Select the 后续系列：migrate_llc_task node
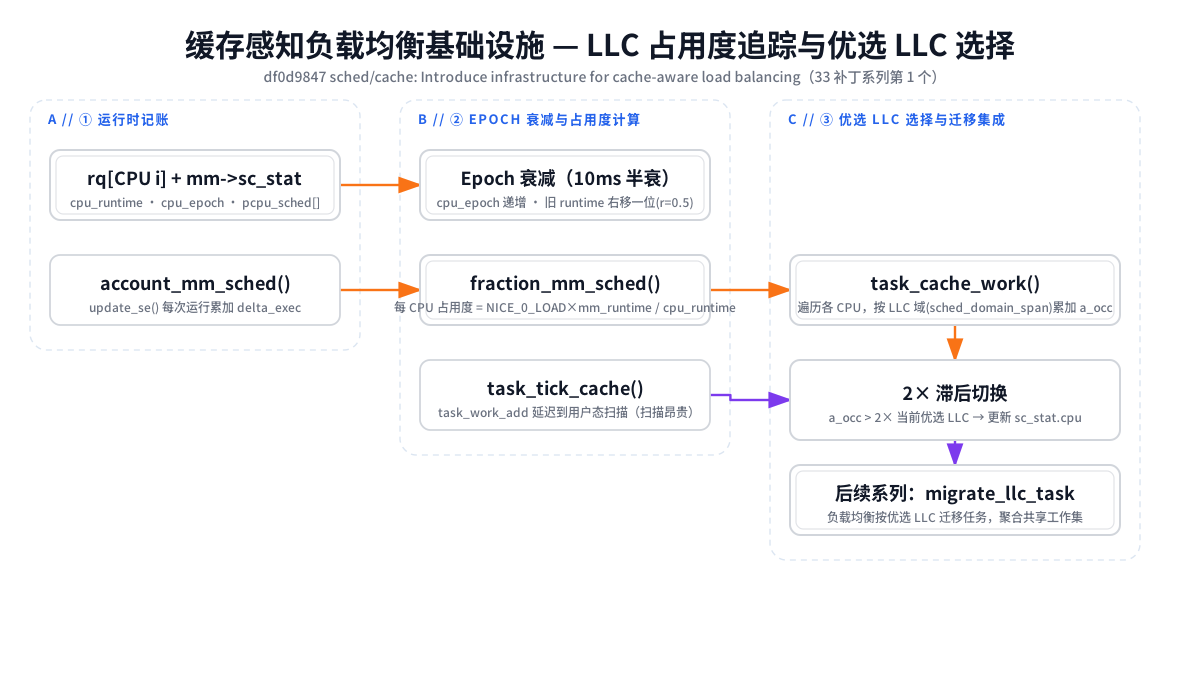Screen dimensions: 1200x700 click(x=955, y=500)
